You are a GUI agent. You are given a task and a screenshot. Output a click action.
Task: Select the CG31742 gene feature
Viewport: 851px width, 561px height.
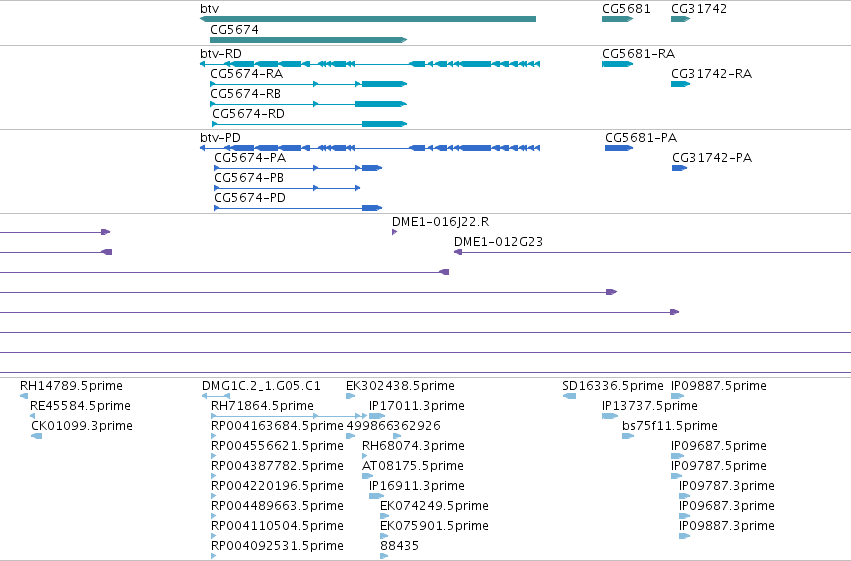681,19
